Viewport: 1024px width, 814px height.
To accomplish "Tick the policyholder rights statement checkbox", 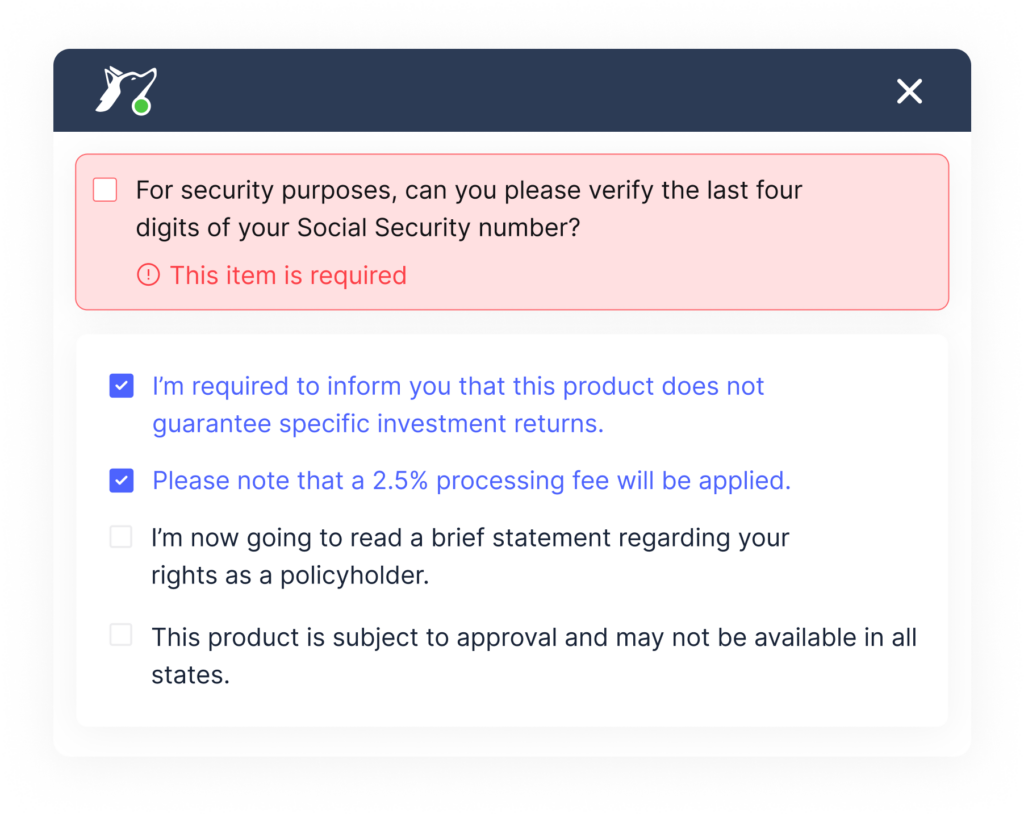I will coord(121,537).
